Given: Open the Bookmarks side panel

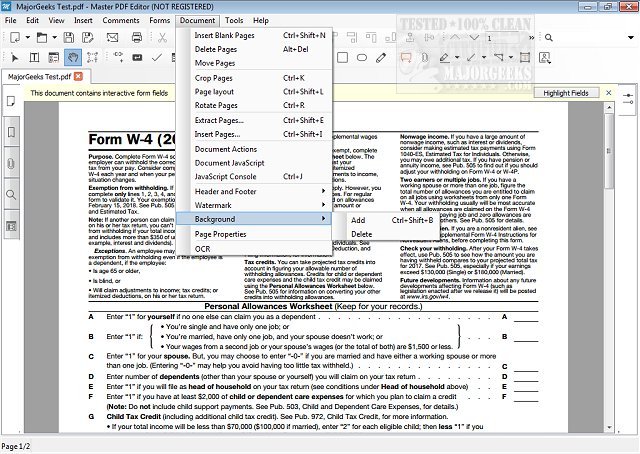Looking at the screenshot, I should pos(11,132).
